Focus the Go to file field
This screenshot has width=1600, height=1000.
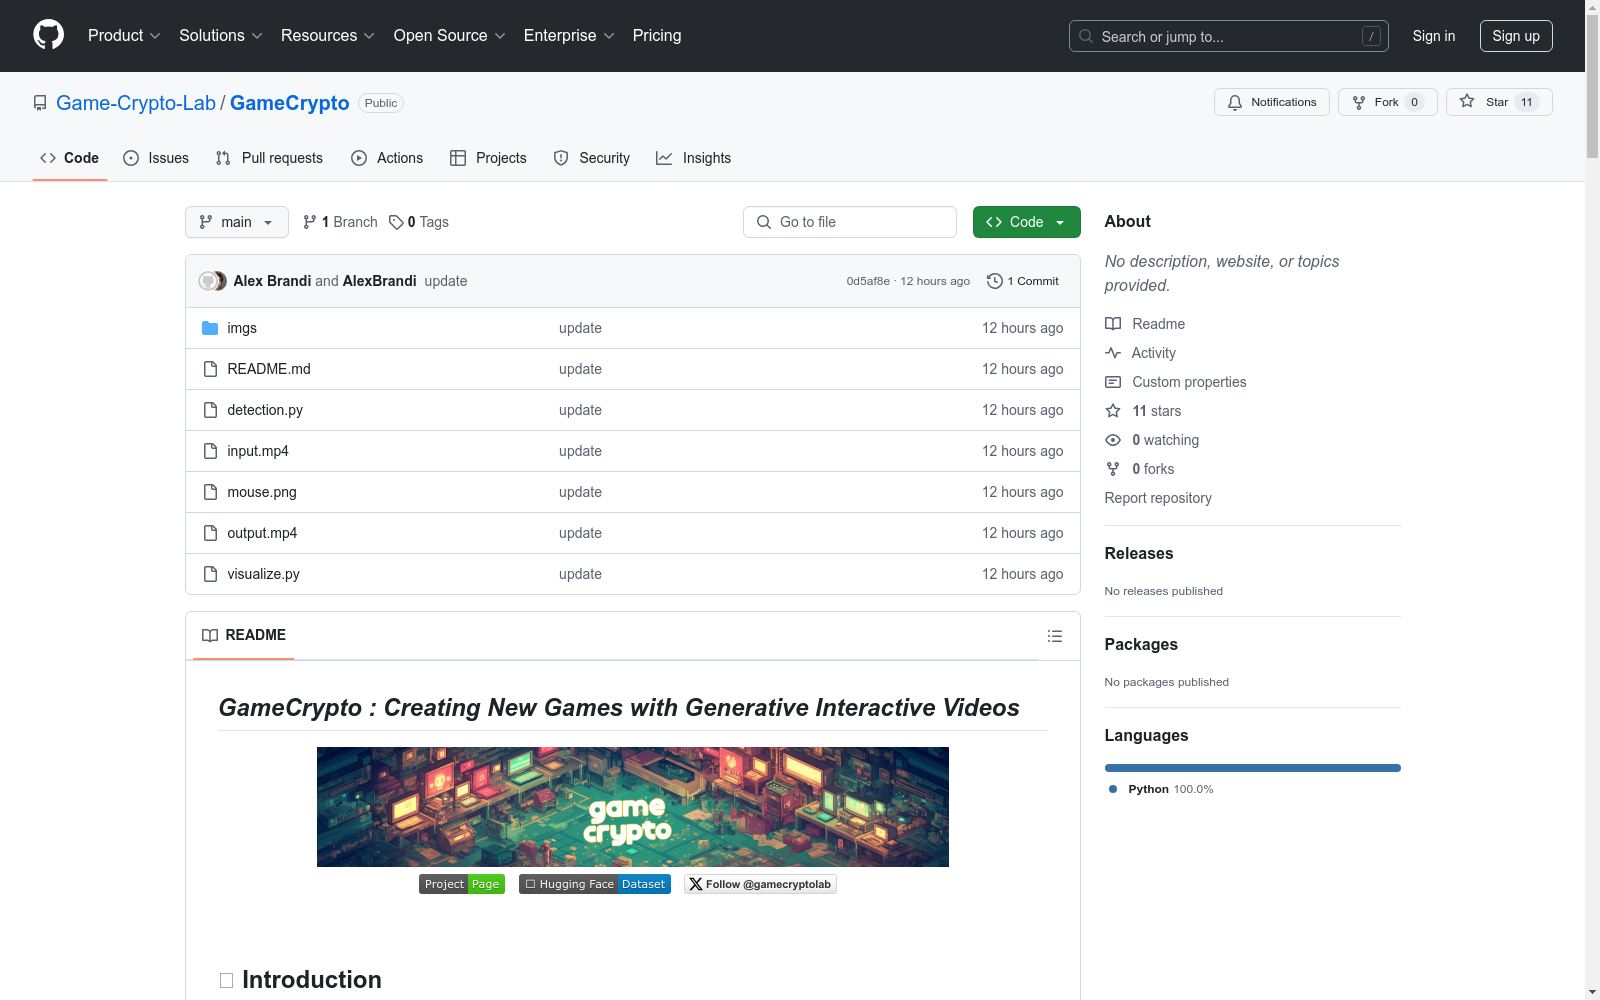[850, 222]
